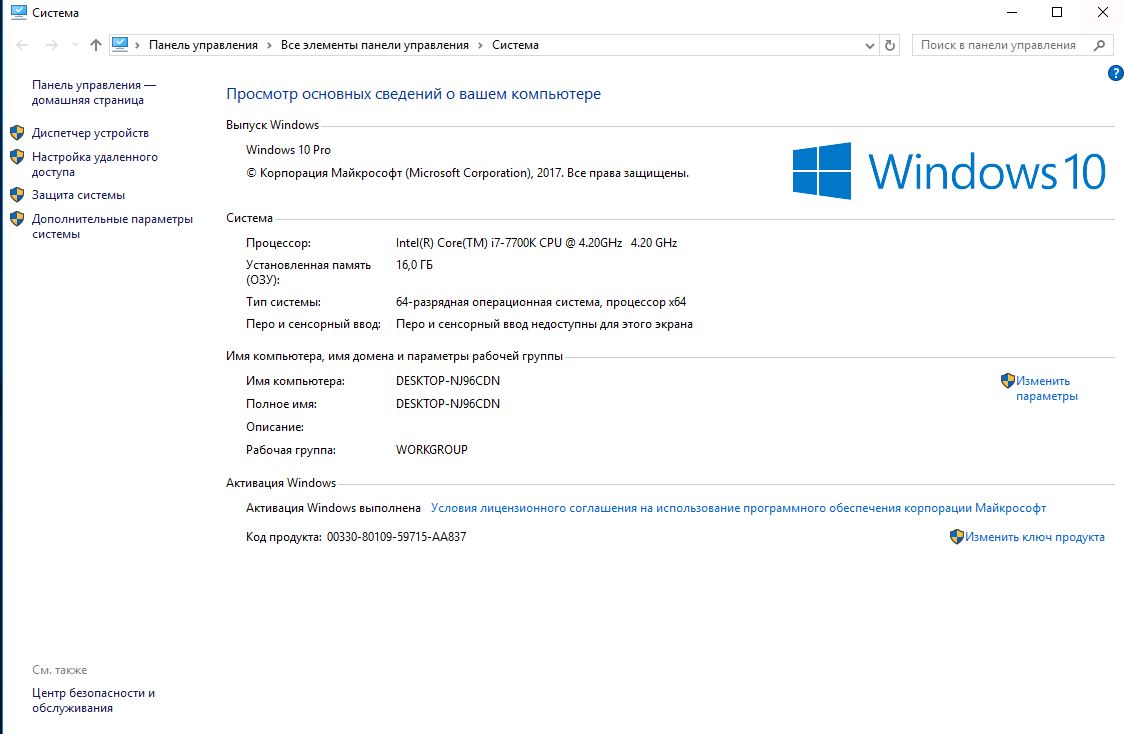The width and height of the screenshot is (1124, 734).
Task: Click the shield icon beside Защита системы
Action: [16, 195]
